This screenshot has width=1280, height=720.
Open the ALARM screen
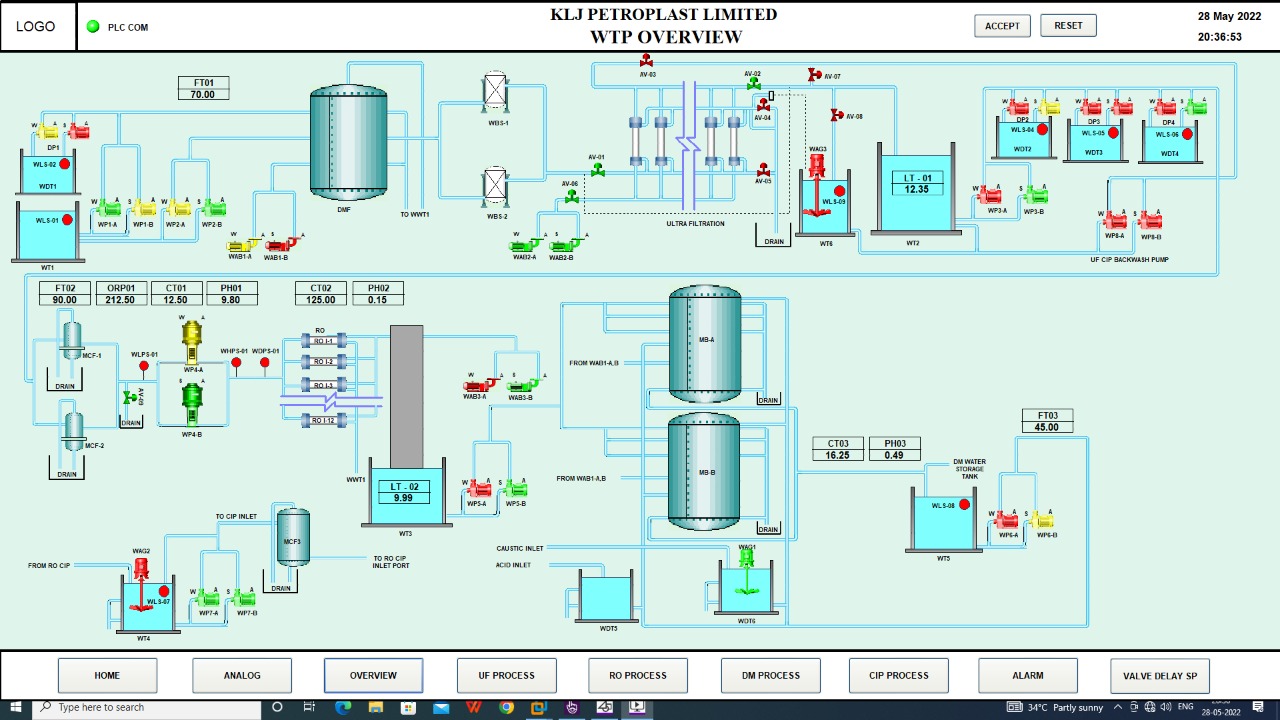1028,676
